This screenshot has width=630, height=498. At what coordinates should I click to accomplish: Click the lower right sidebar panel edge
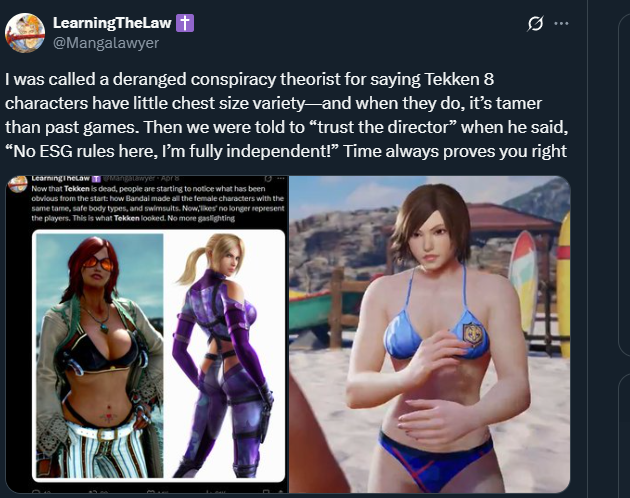[624, 436]
